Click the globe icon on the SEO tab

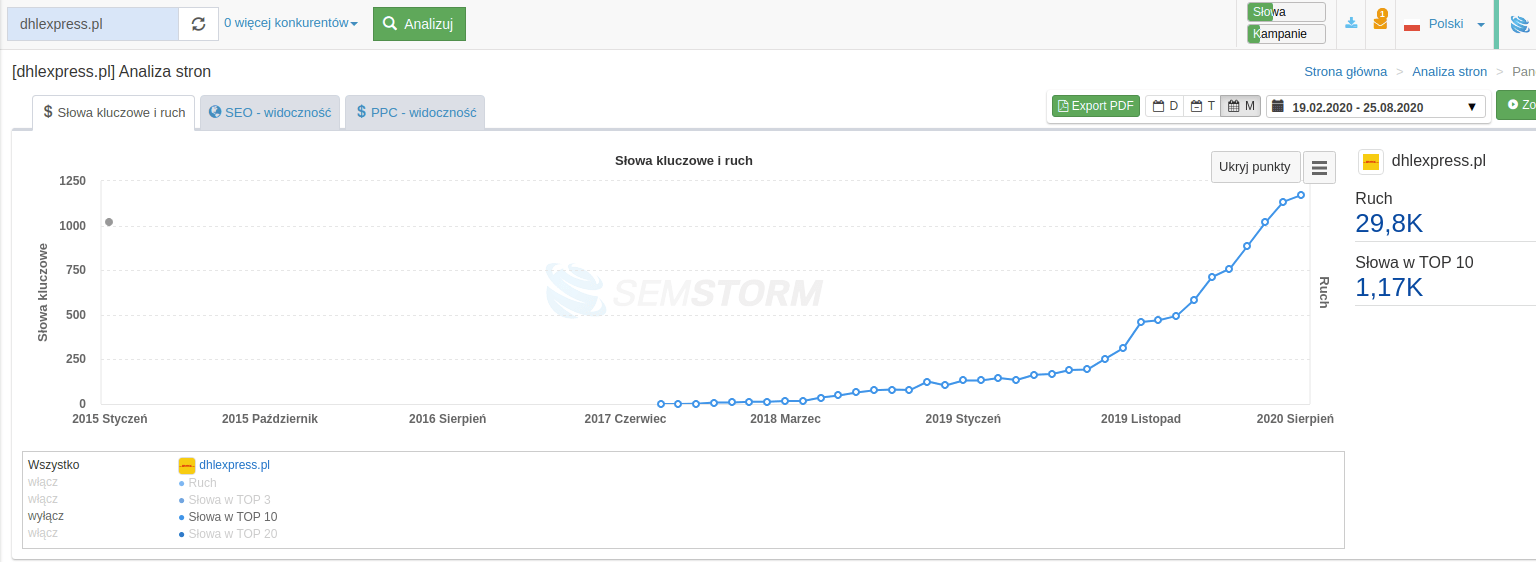tap(215, 112)
